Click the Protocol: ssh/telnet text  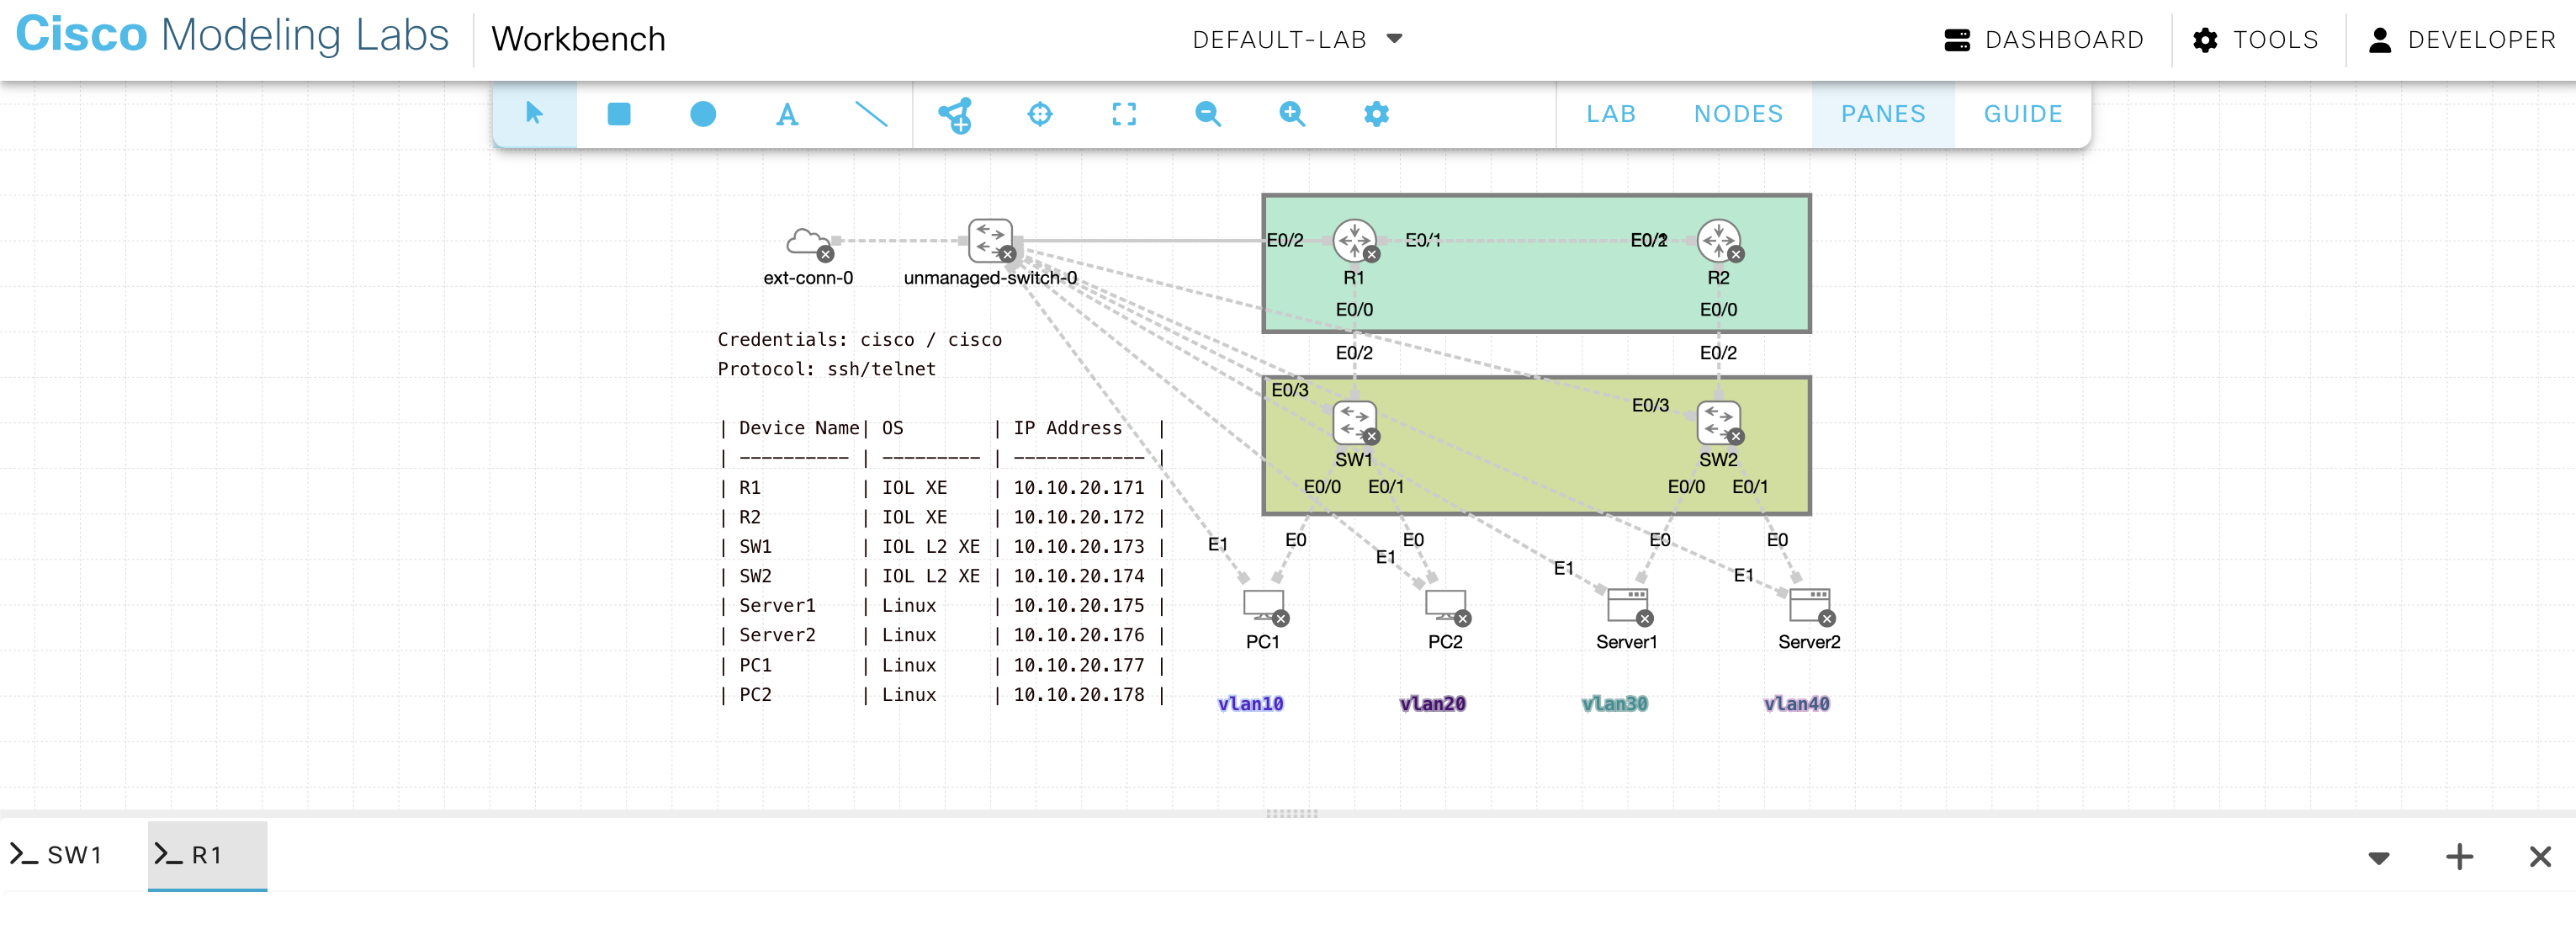click(x=826, y=369)
